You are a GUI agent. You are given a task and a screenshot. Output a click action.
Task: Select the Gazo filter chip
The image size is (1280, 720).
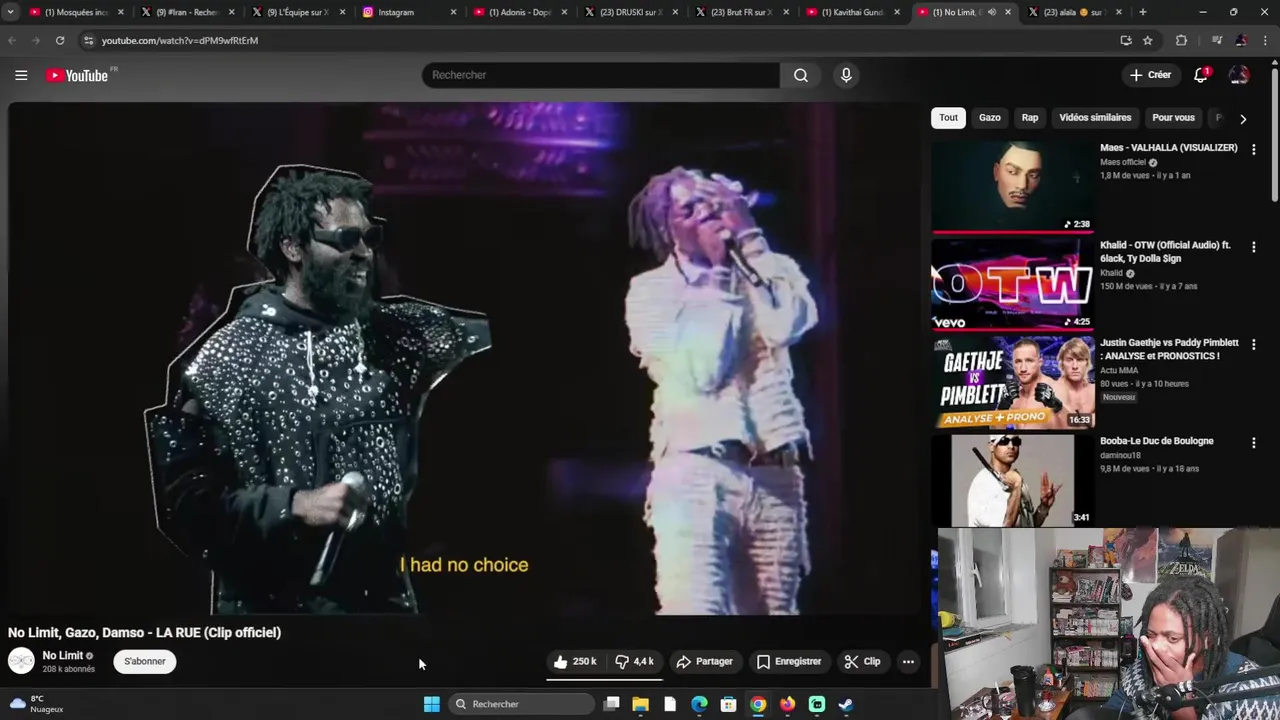click(990, 118)
